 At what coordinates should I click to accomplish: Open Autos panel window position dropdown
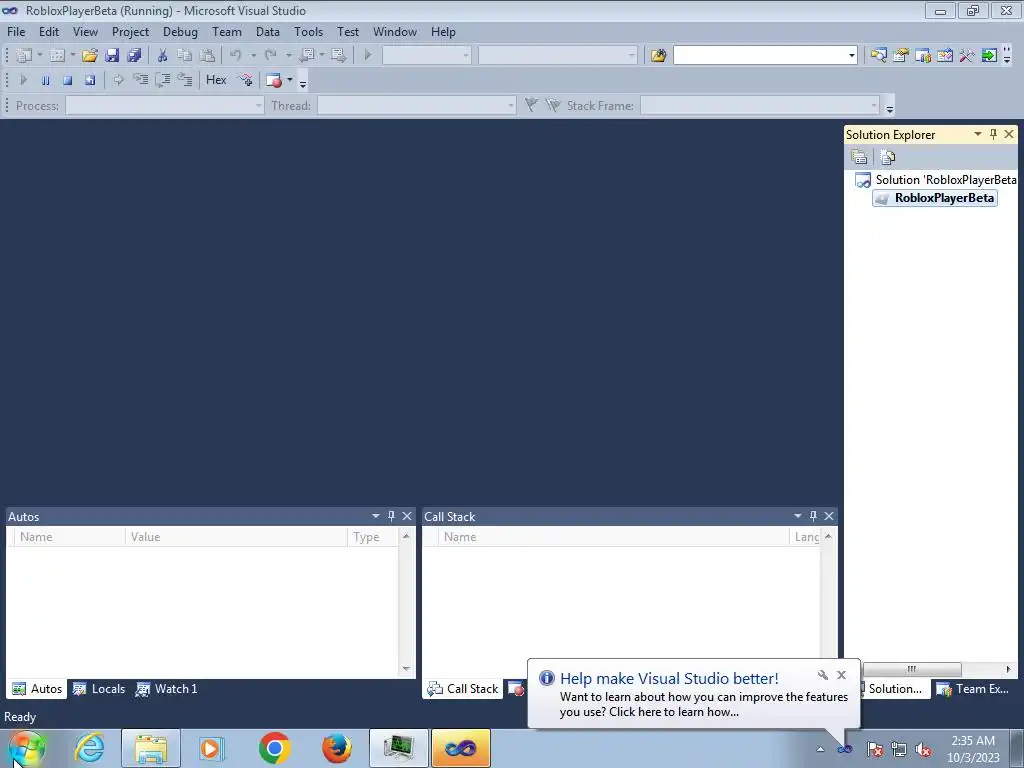click(376, 516)
